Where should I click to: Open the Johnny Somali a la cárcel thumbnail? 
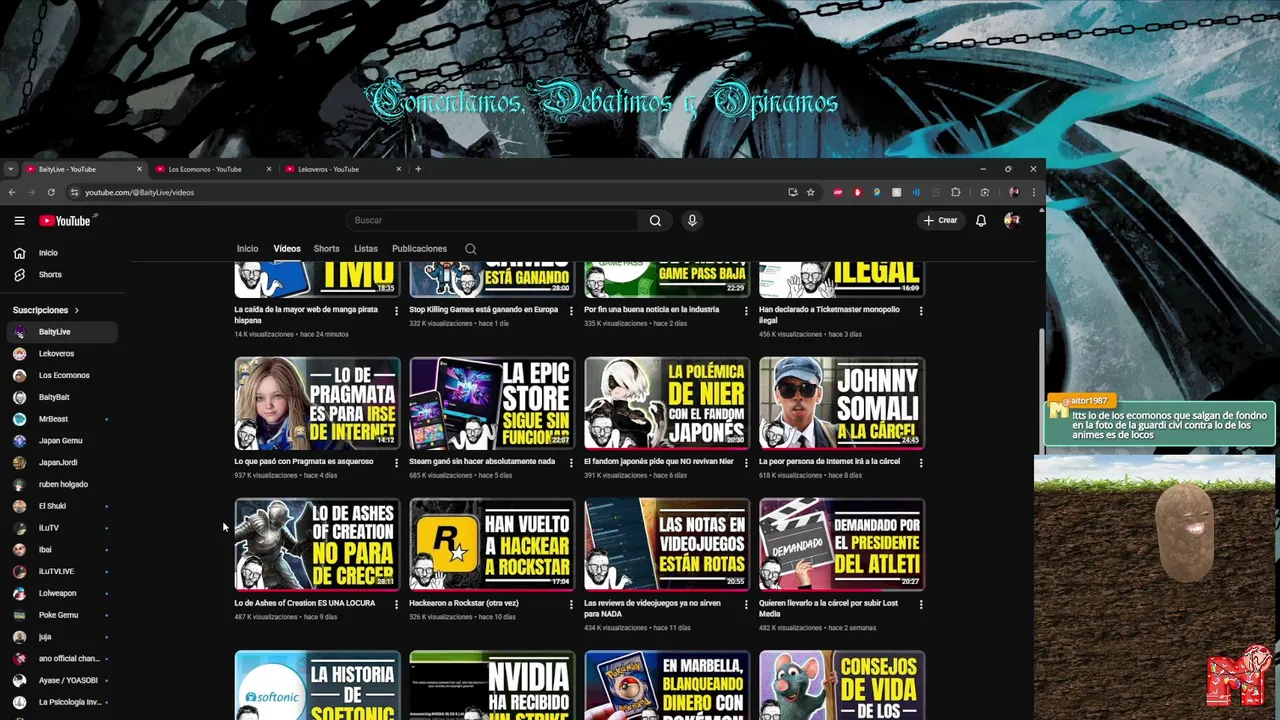coord(842,403)
